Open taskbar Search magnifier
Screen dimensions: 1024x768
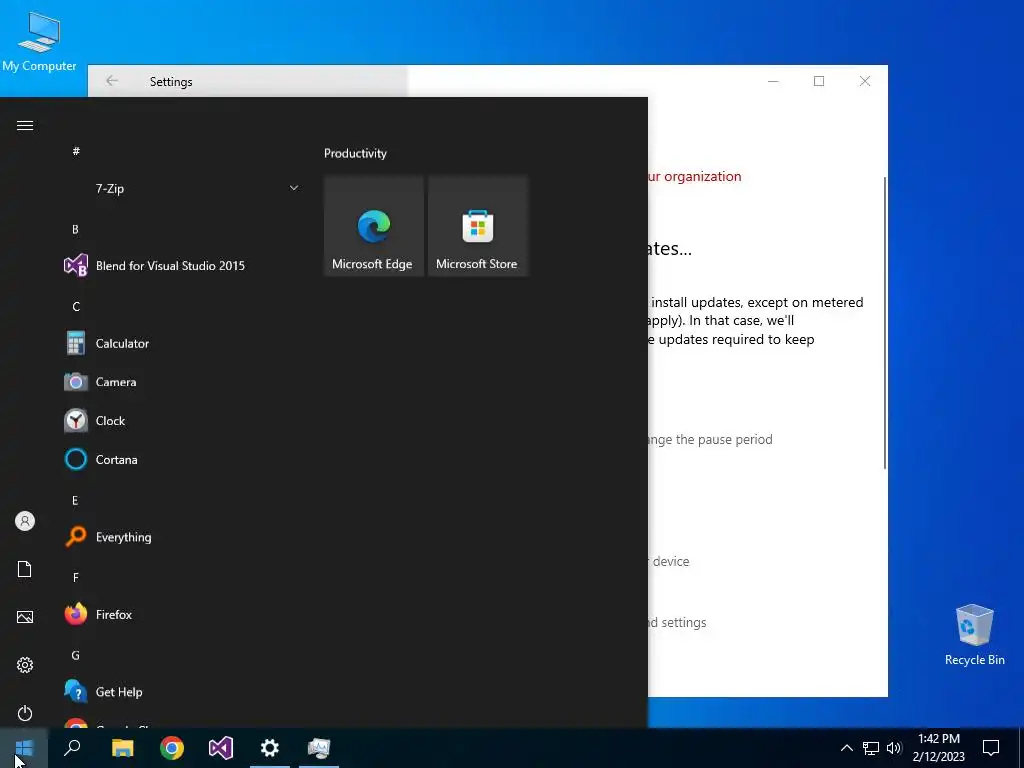[72, 748]
